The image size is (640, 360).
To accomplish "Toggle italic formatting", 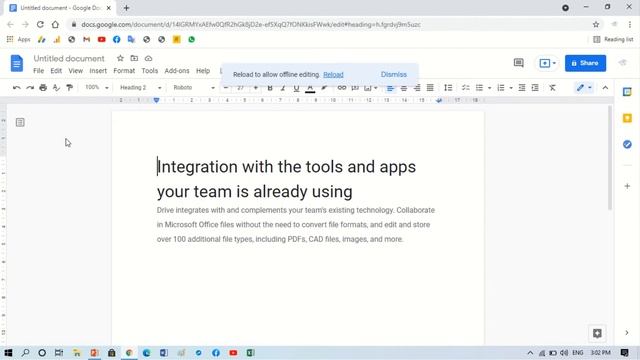I will point(283,88).
